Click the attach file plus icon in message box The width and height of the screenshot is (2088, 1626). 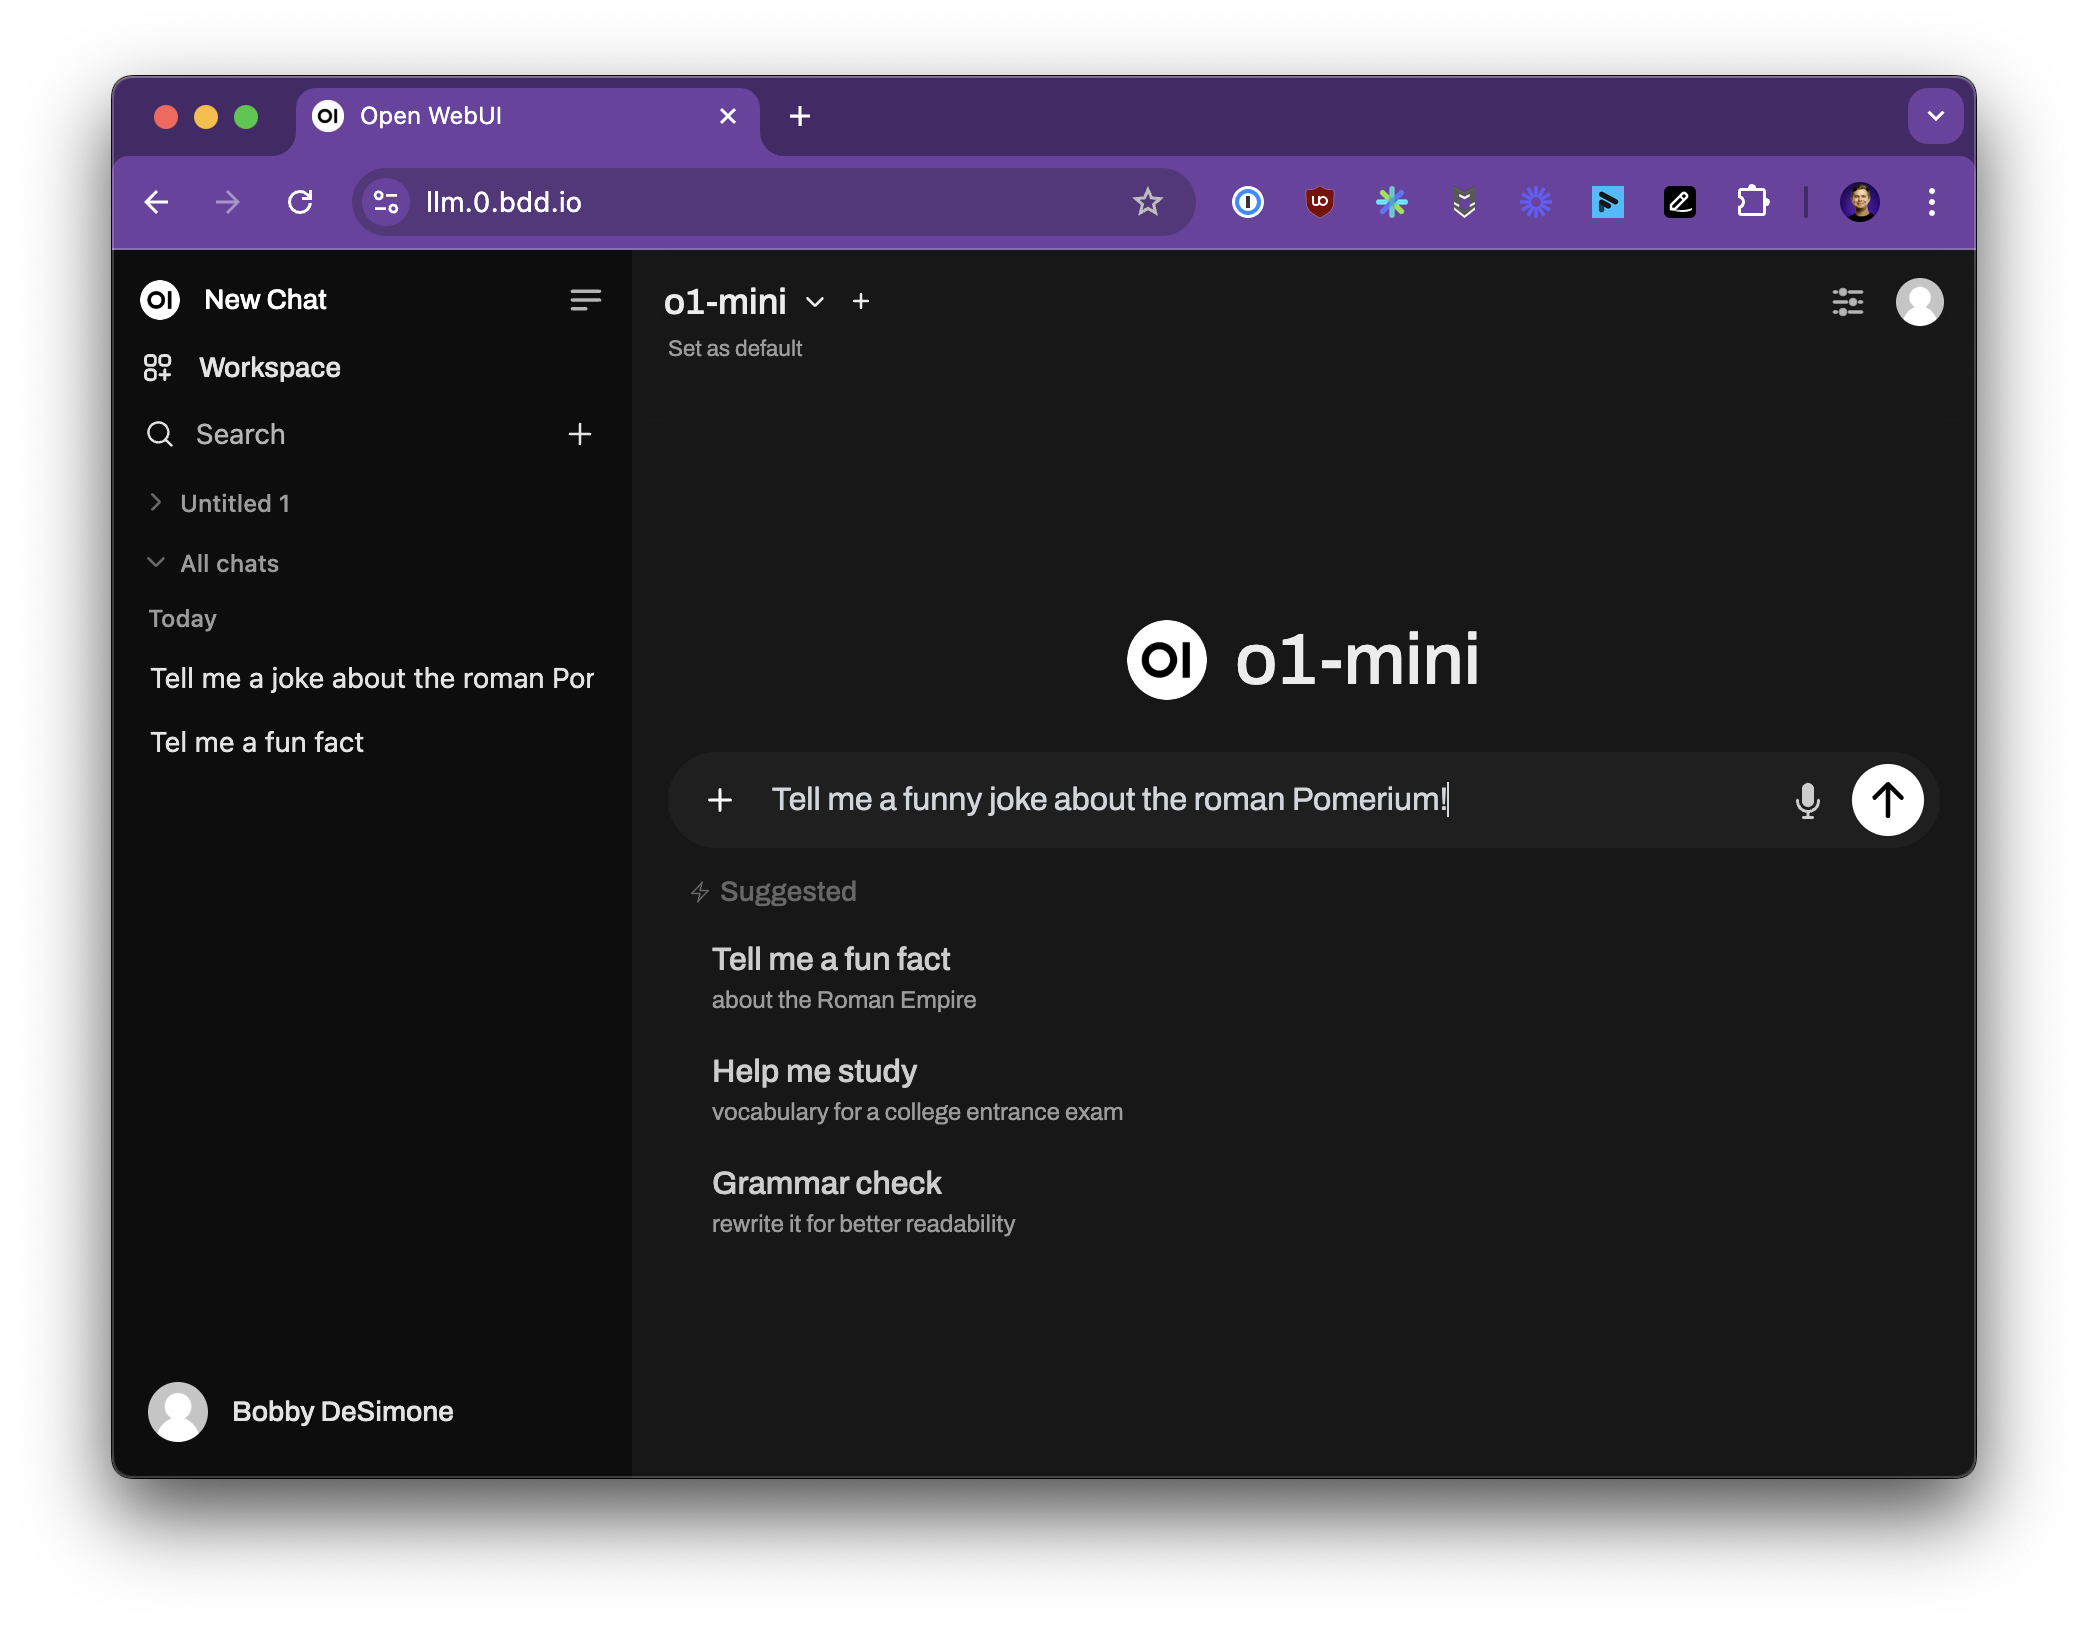(x=719, y=800)
